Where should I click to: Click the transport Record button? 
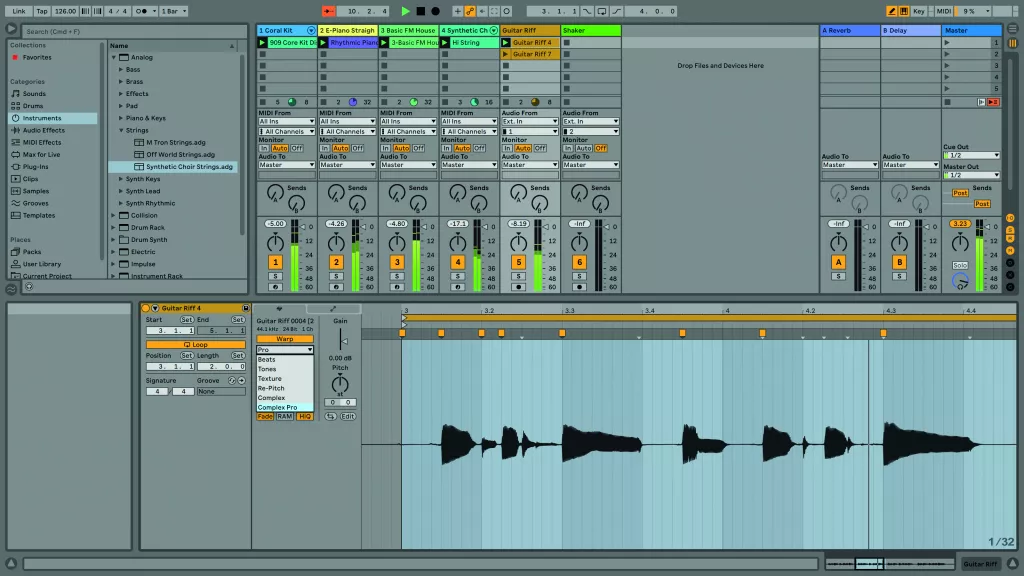point(435,11)
